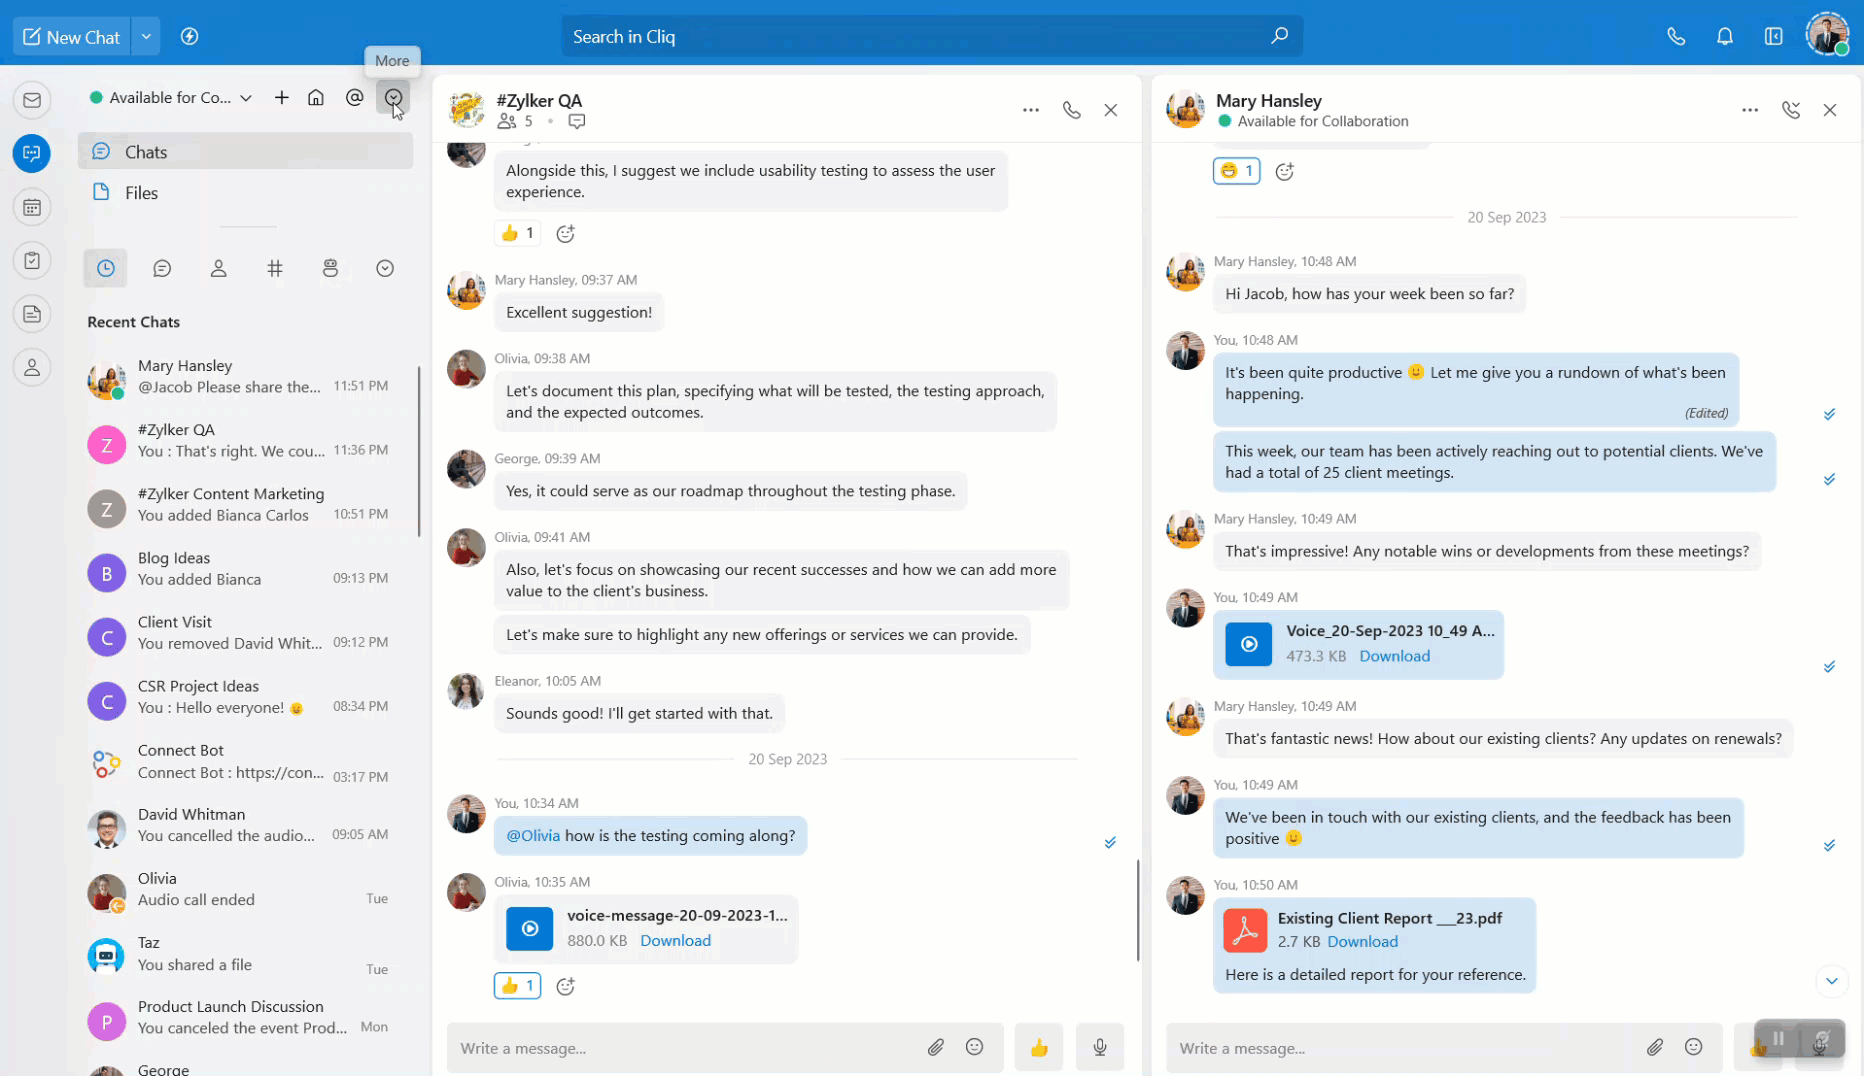The height and width of the screenshot is (1076, 1864).
Task: Switch to the Recent chats clock tab
Action: pyautogui.click(x=106, y=268)
